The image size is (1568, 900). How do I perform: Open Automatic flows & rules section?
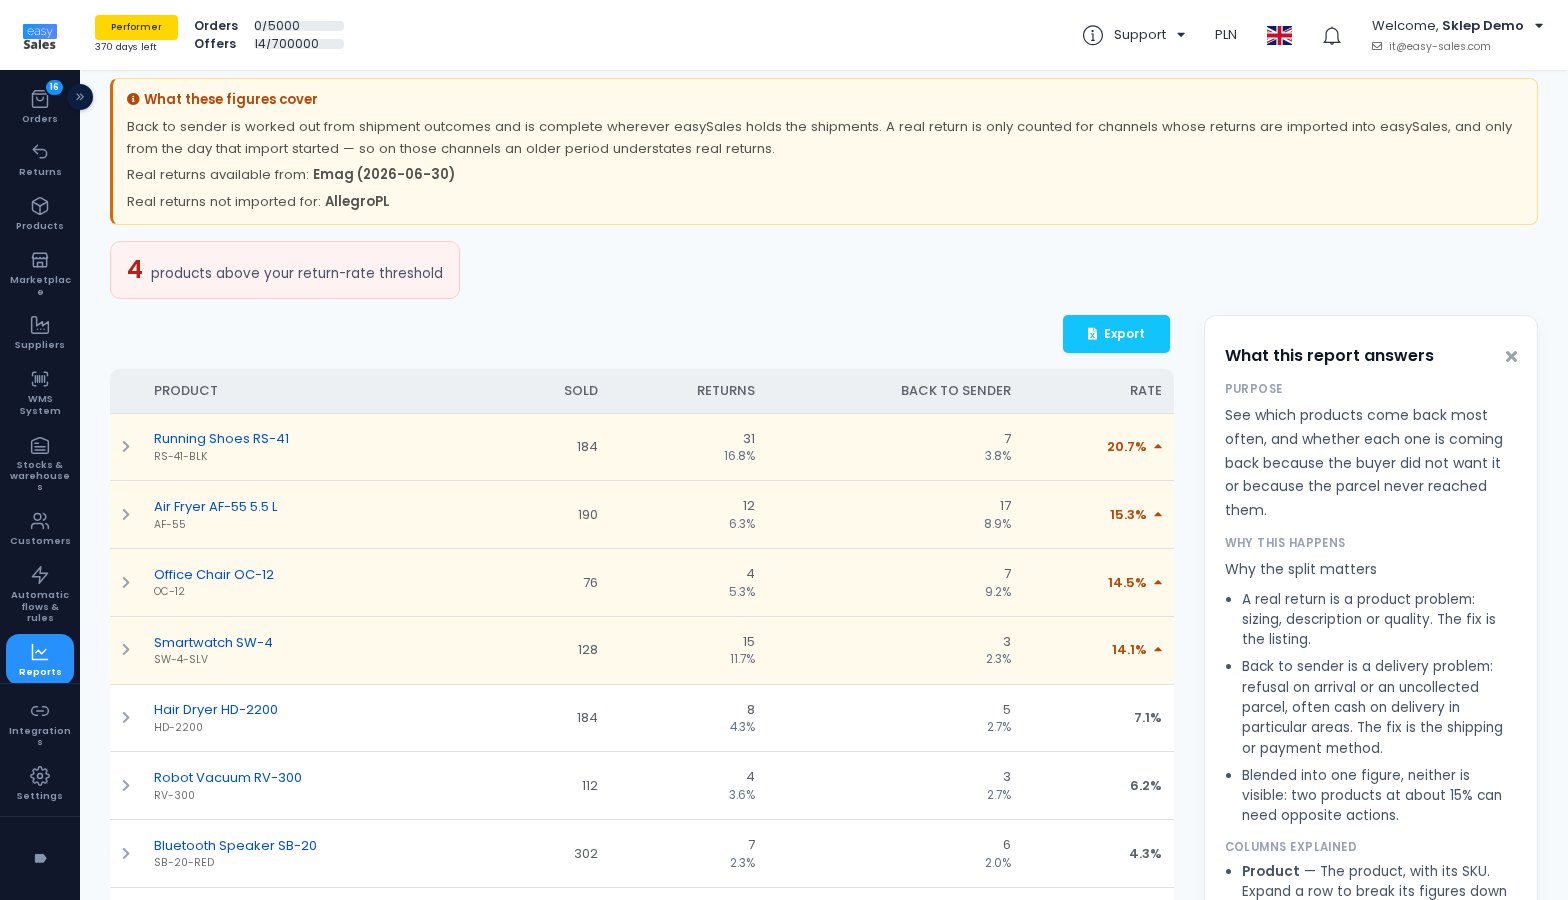[40, 593]
